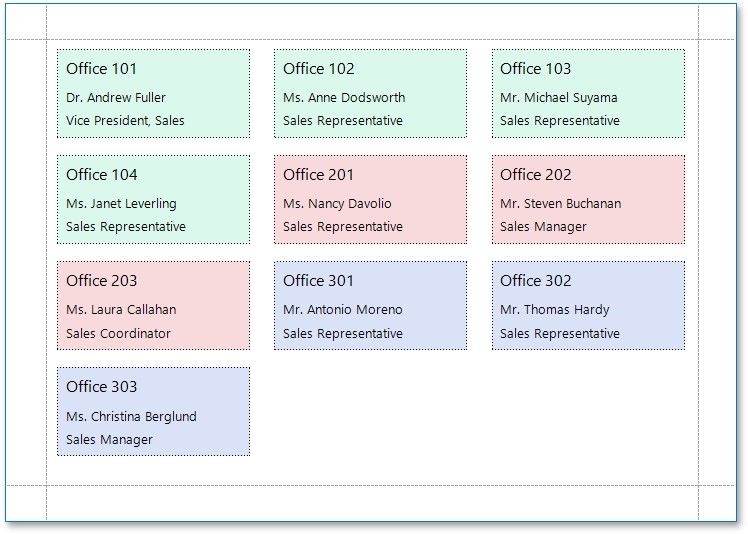Select the Office 104 heading
This screenshot has height=534, width=748.
pyautogui.click(x=102, y=175)
